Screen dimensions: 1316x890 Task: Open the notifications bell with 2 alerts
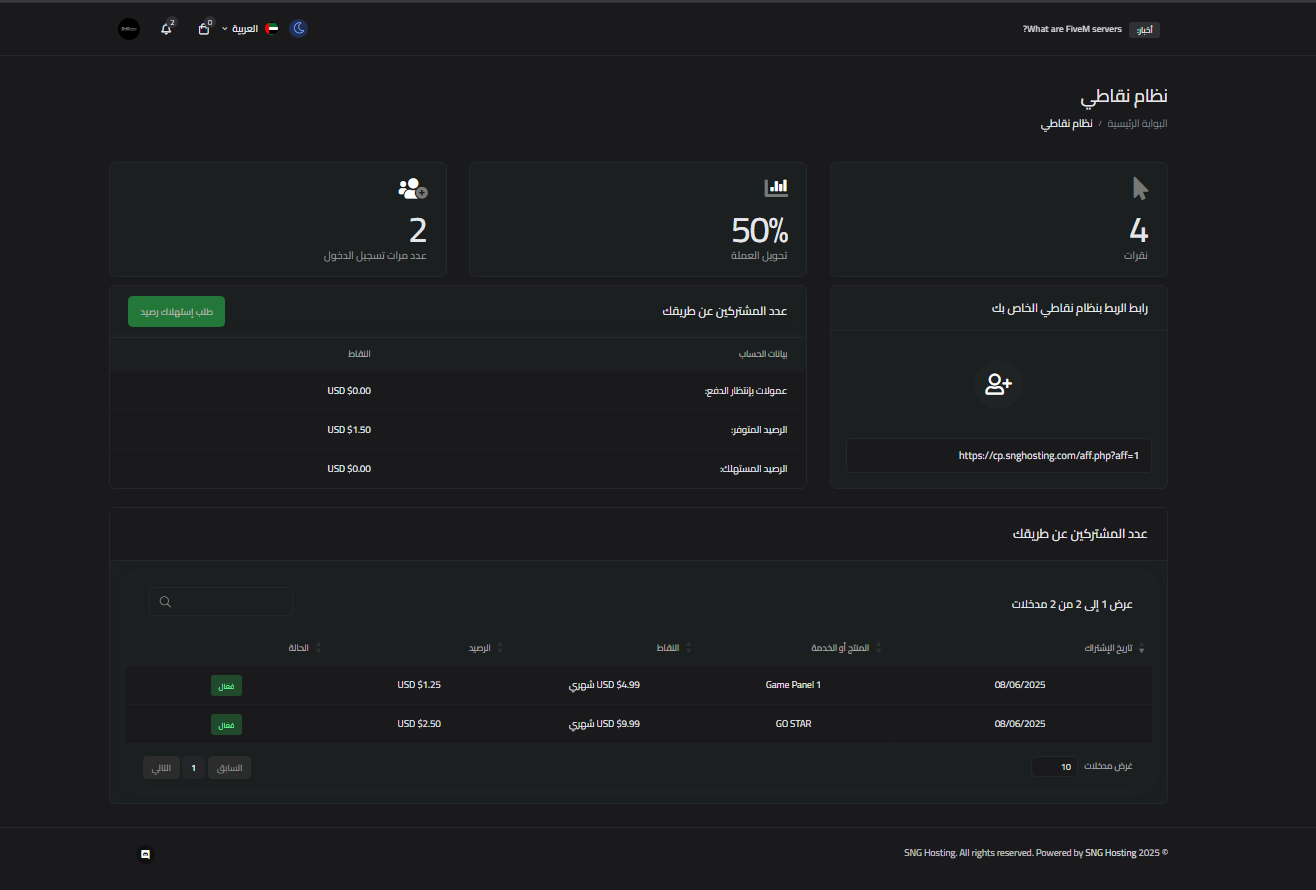point(166,29)
